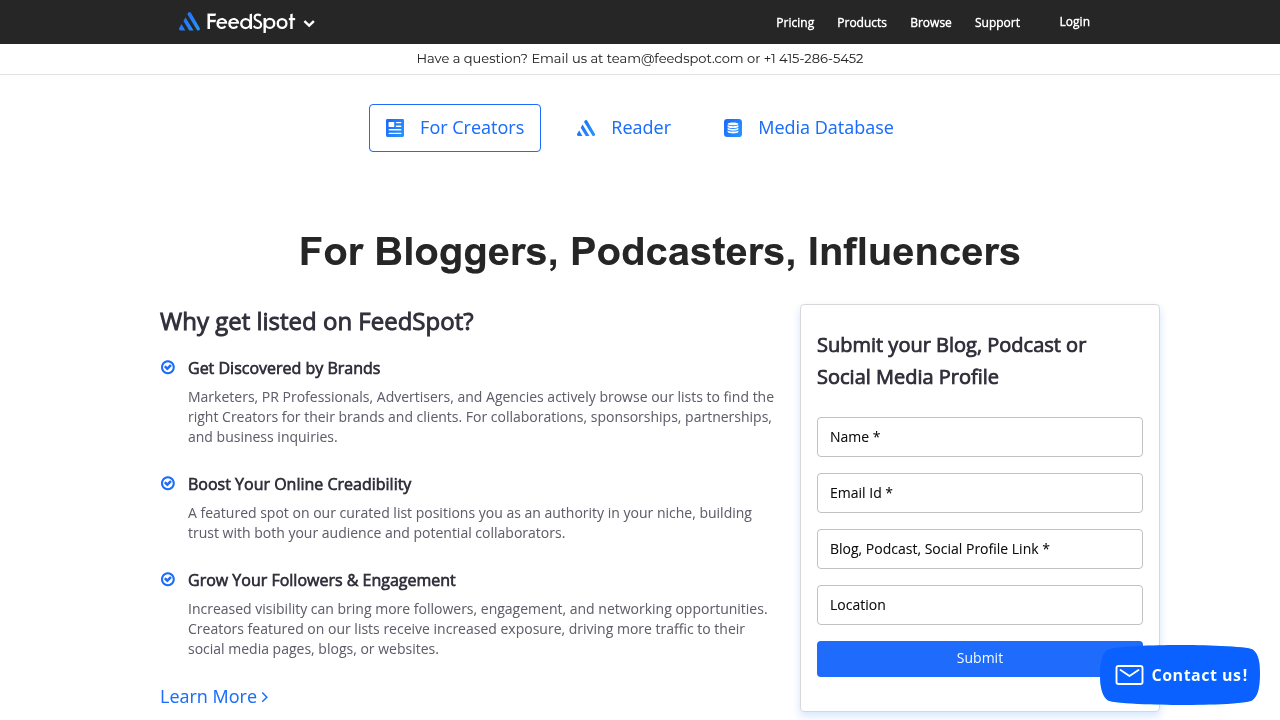This screenshot has width=1280, height=720.
Task: Click the Reader tab logo icon
Action: 586,128
